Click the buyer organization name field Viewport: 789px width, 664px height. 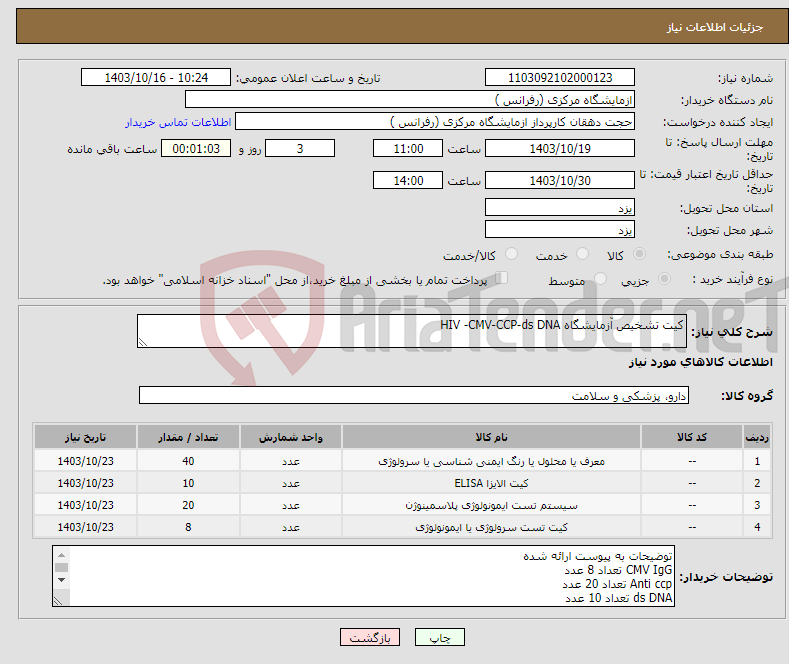[x=410, y=100]
